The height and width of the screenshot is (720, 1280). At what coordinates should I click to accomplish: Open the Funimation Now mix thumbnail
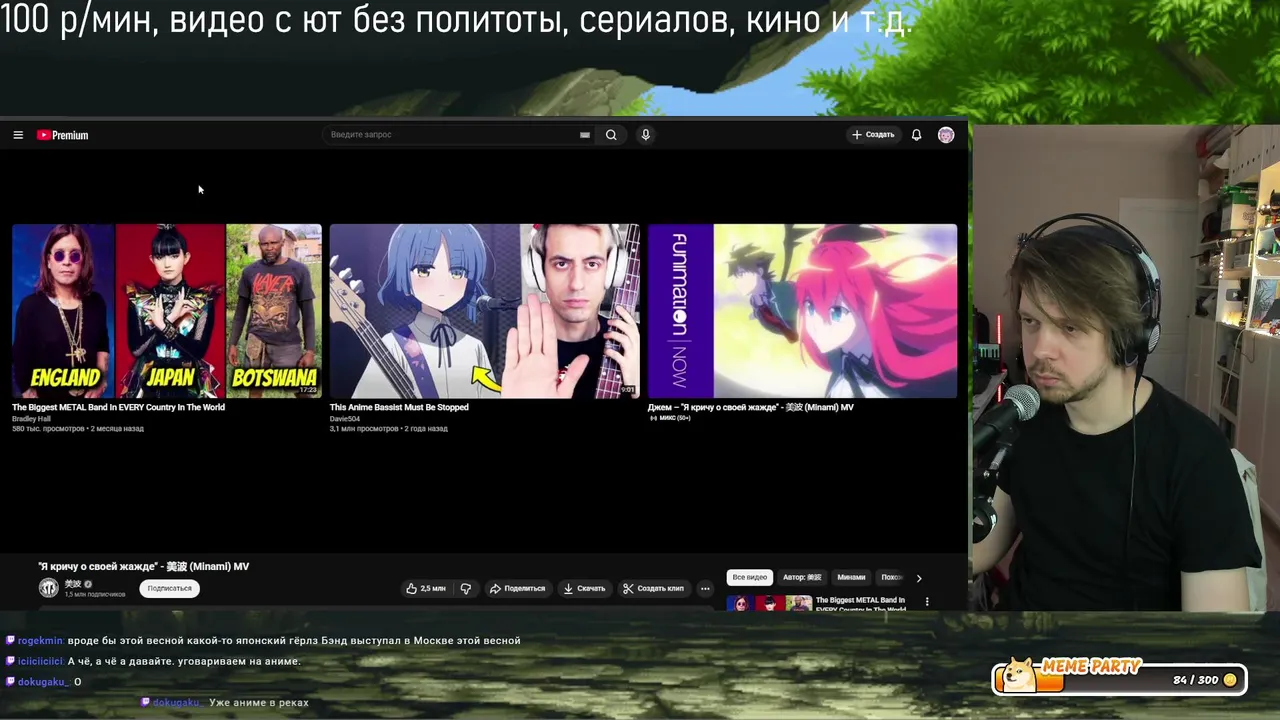[802, 311]
